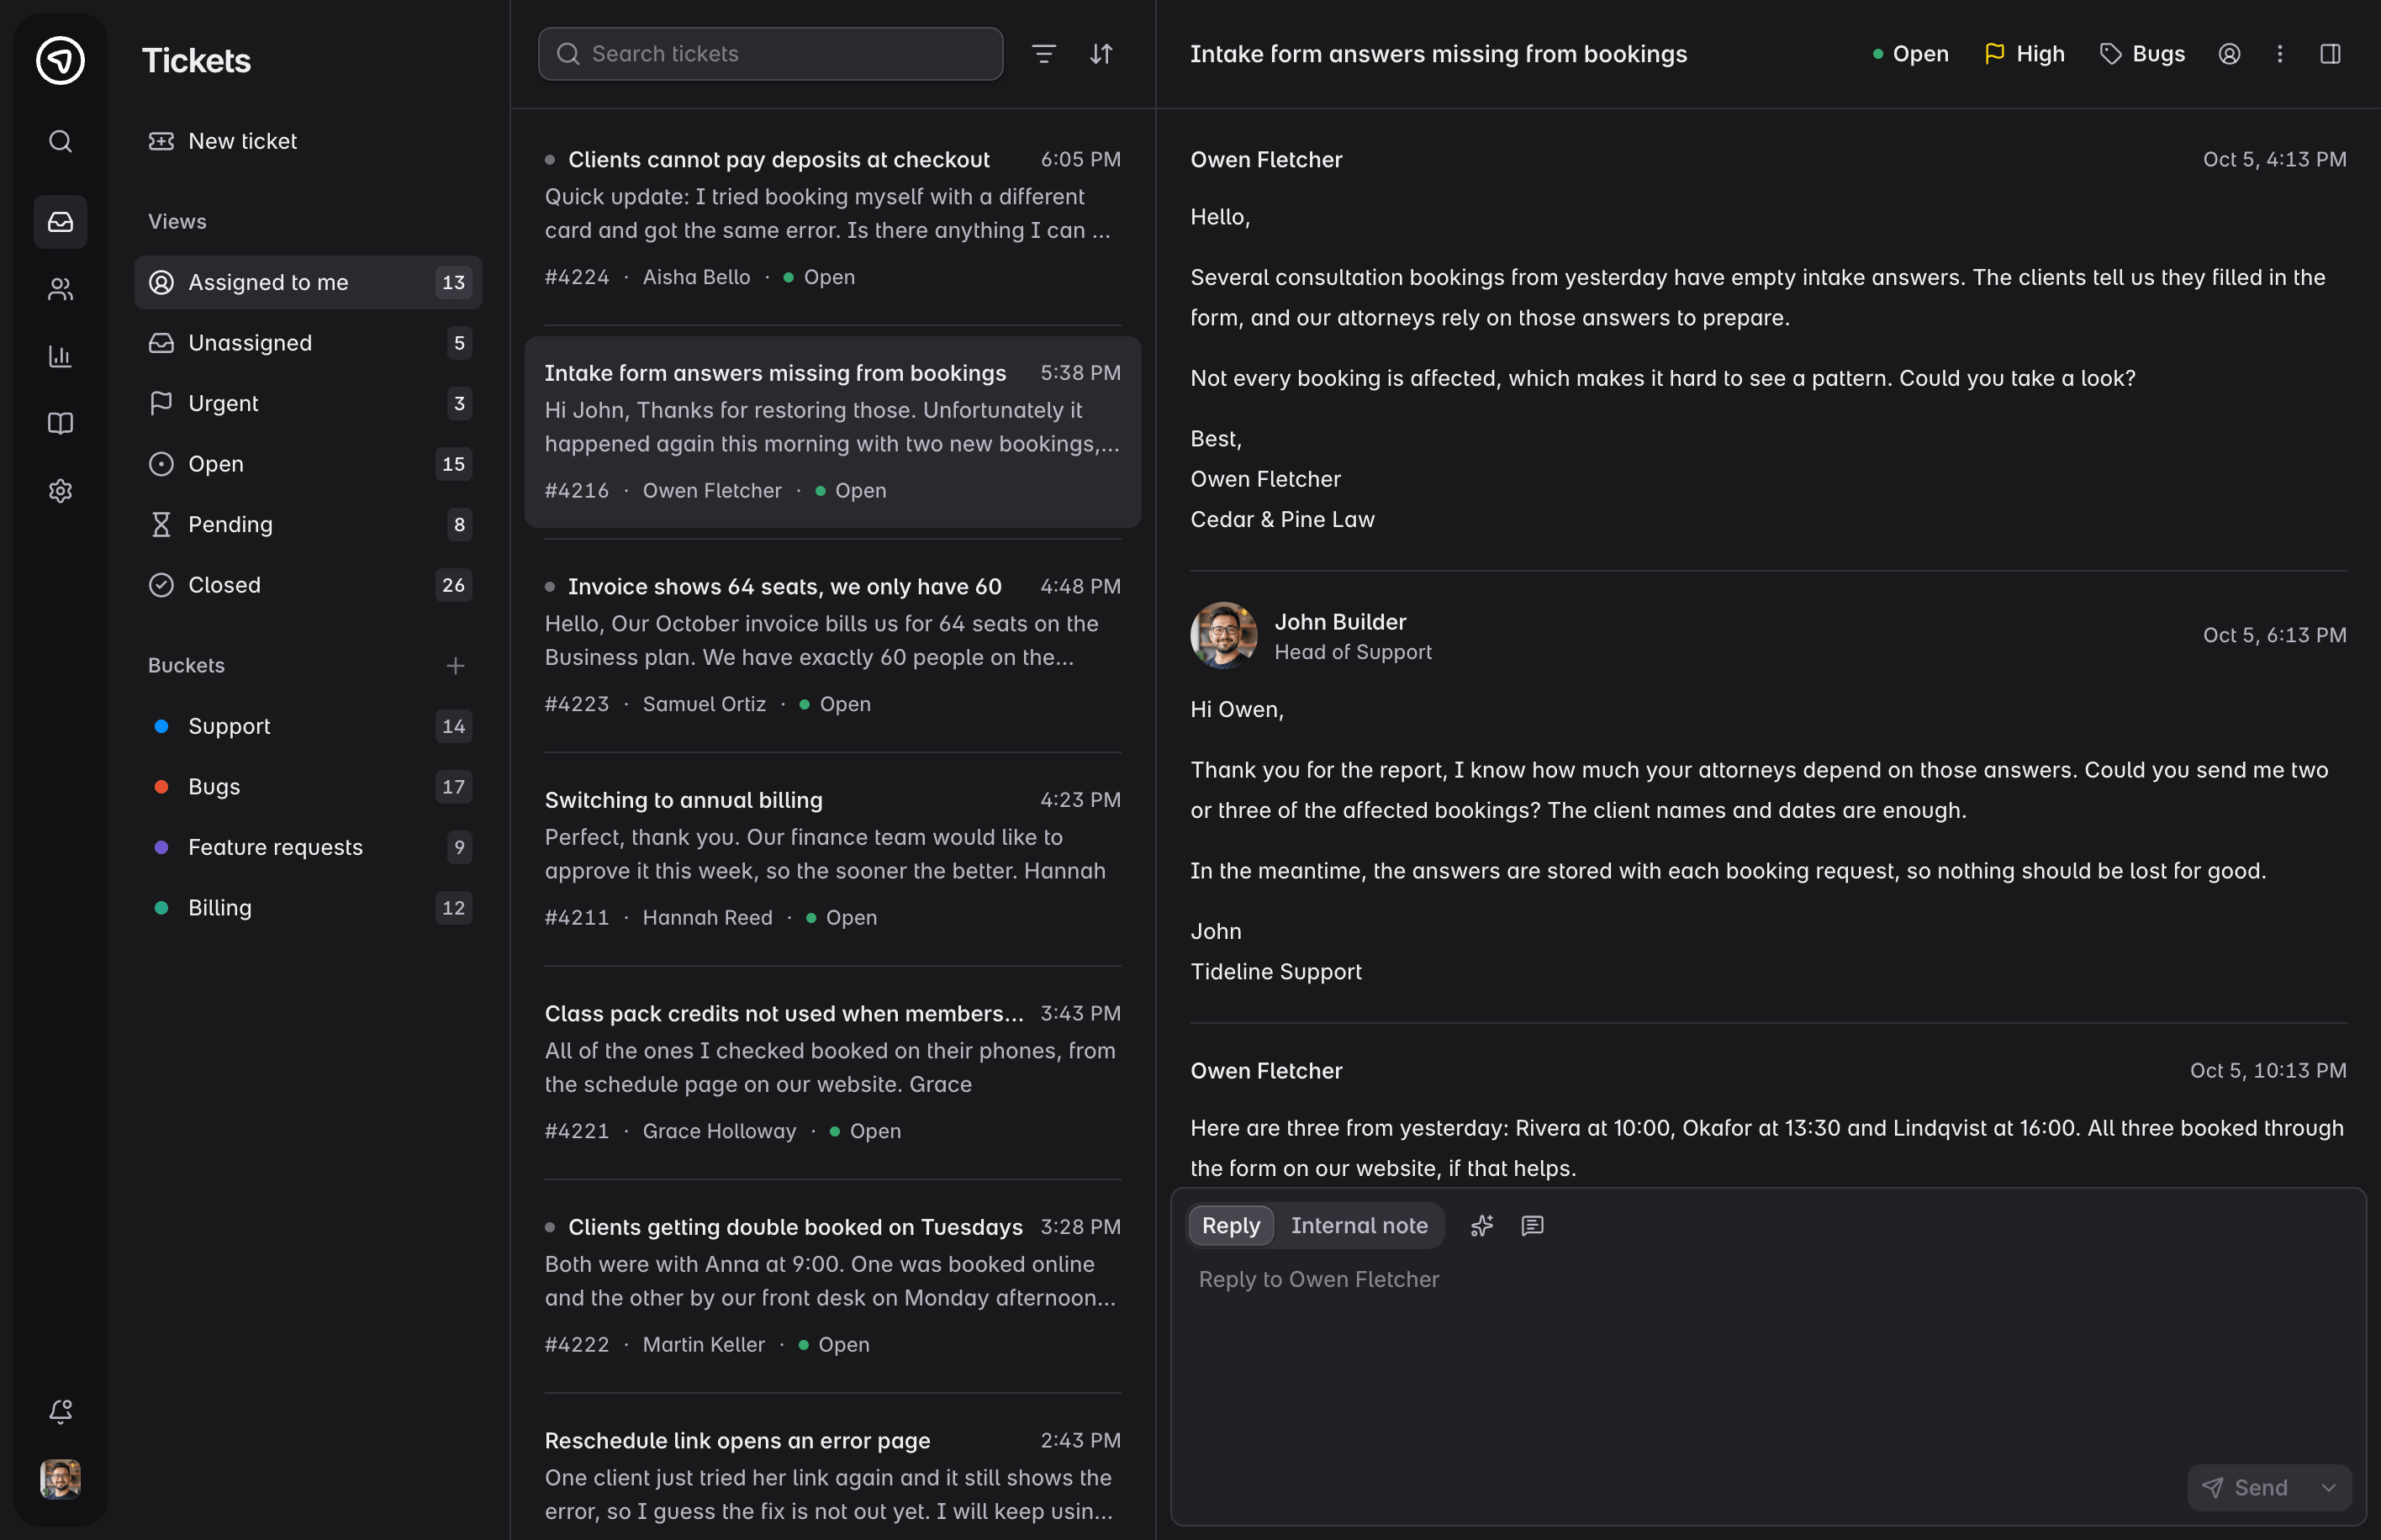Add a bucket with the plus button
The image size is (2381, 1540).
click(x=455, y=665)
